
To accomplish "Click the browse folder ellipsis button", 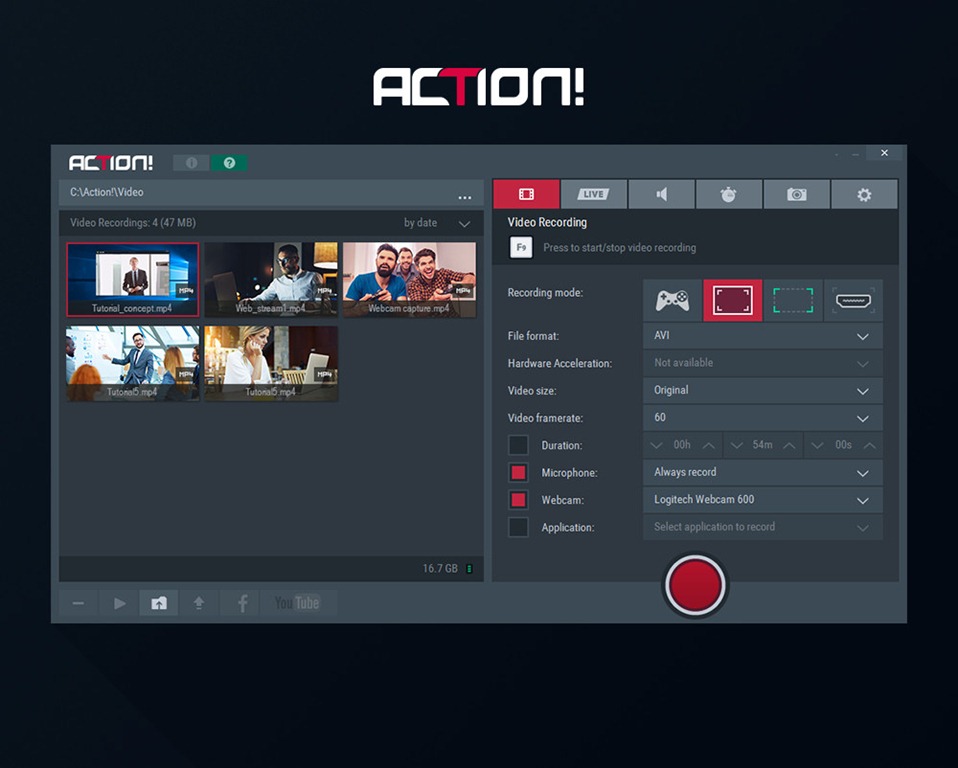I will (x=464, y=196).
